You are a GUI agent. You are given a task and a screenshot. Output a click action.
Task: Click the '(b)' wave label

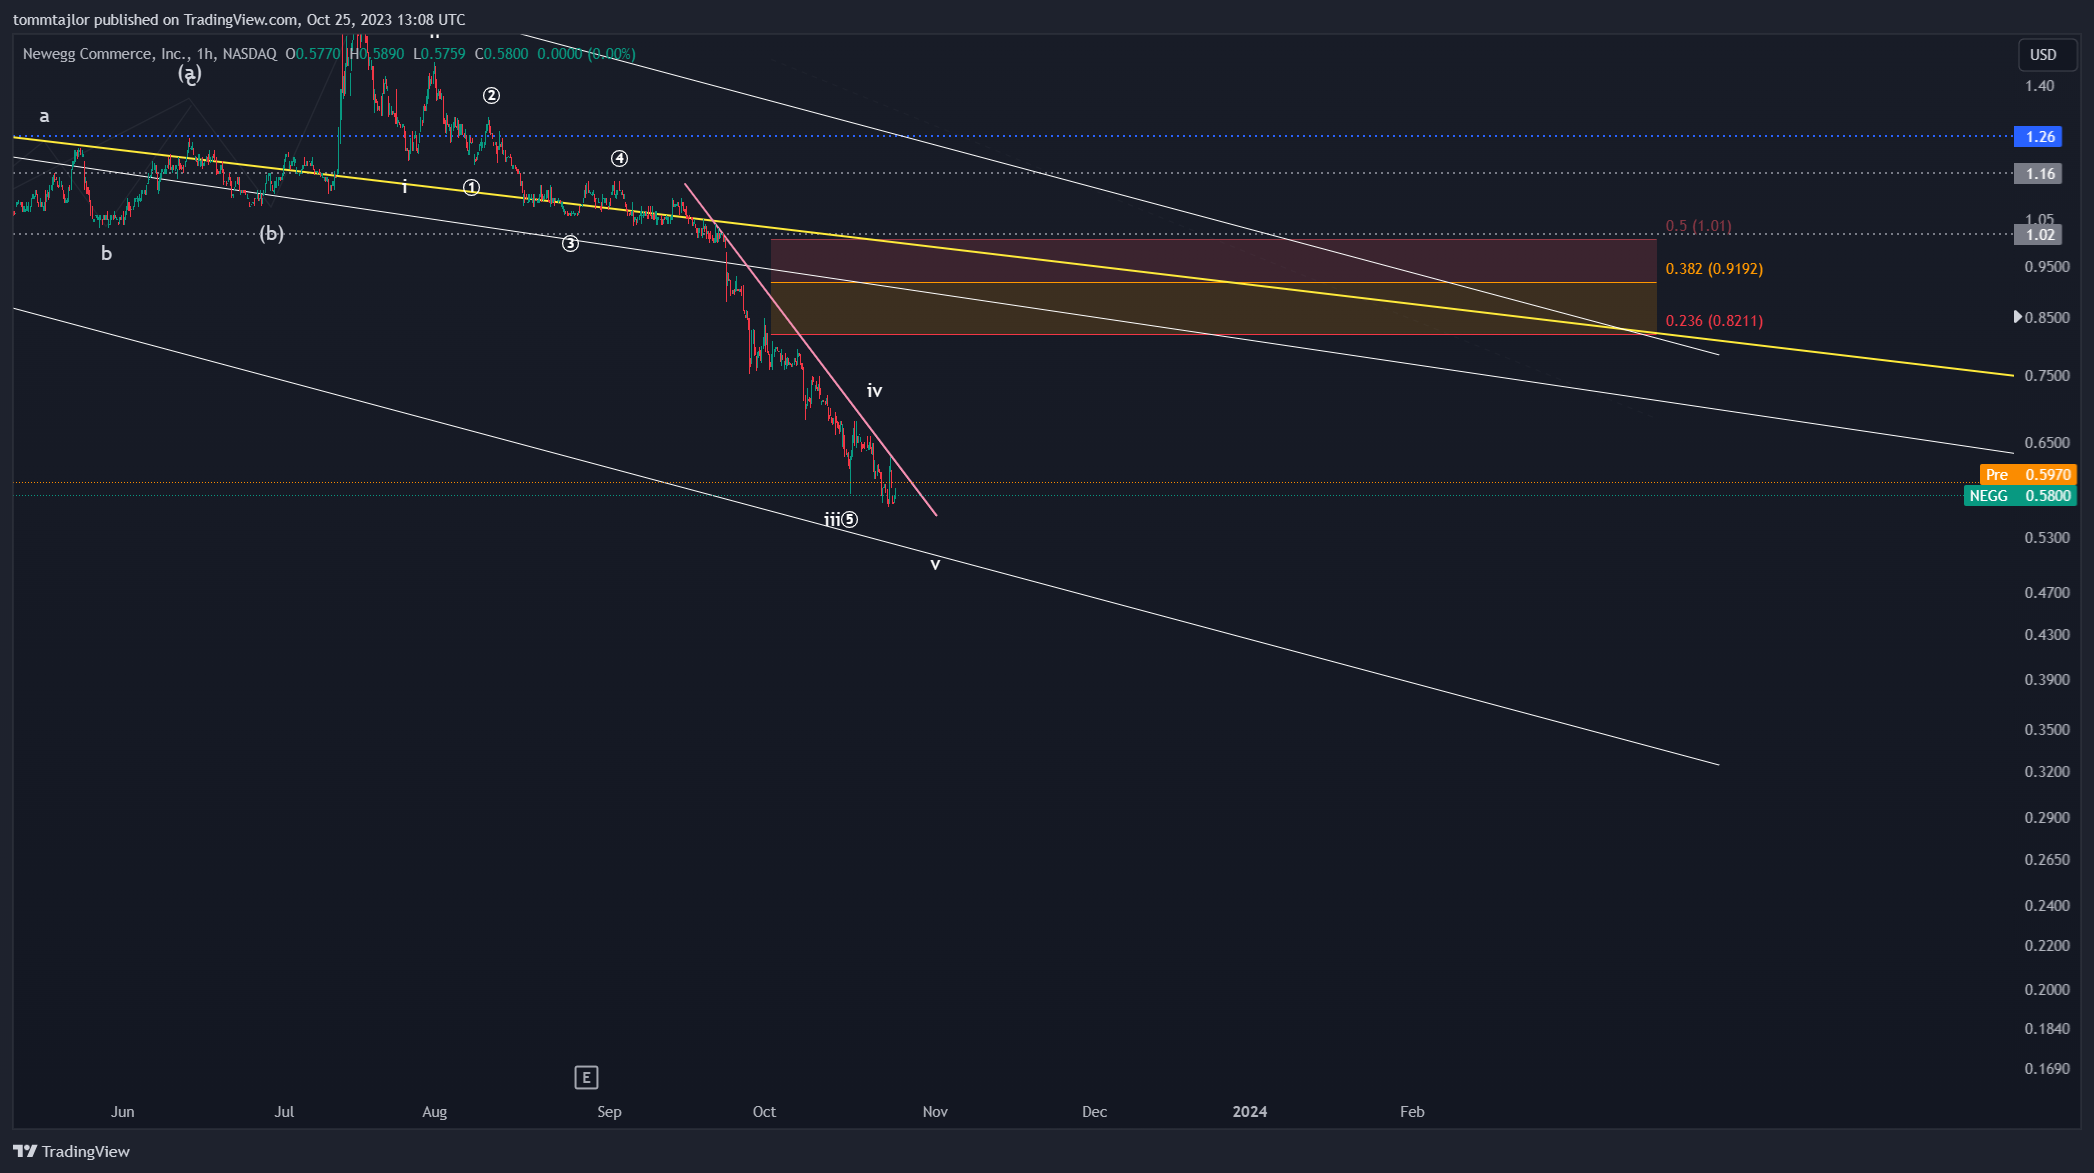tap(271, 234)
